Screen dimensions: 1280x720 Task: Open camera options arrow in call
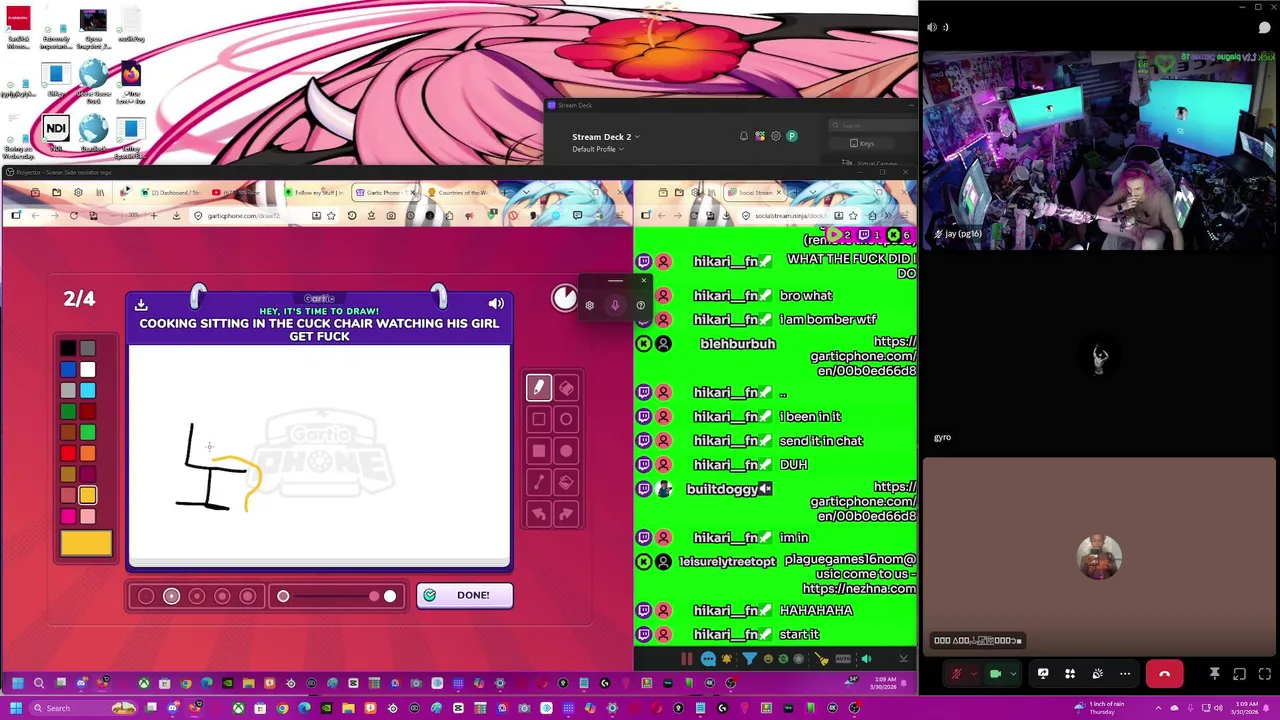[x=1012, y=674]
